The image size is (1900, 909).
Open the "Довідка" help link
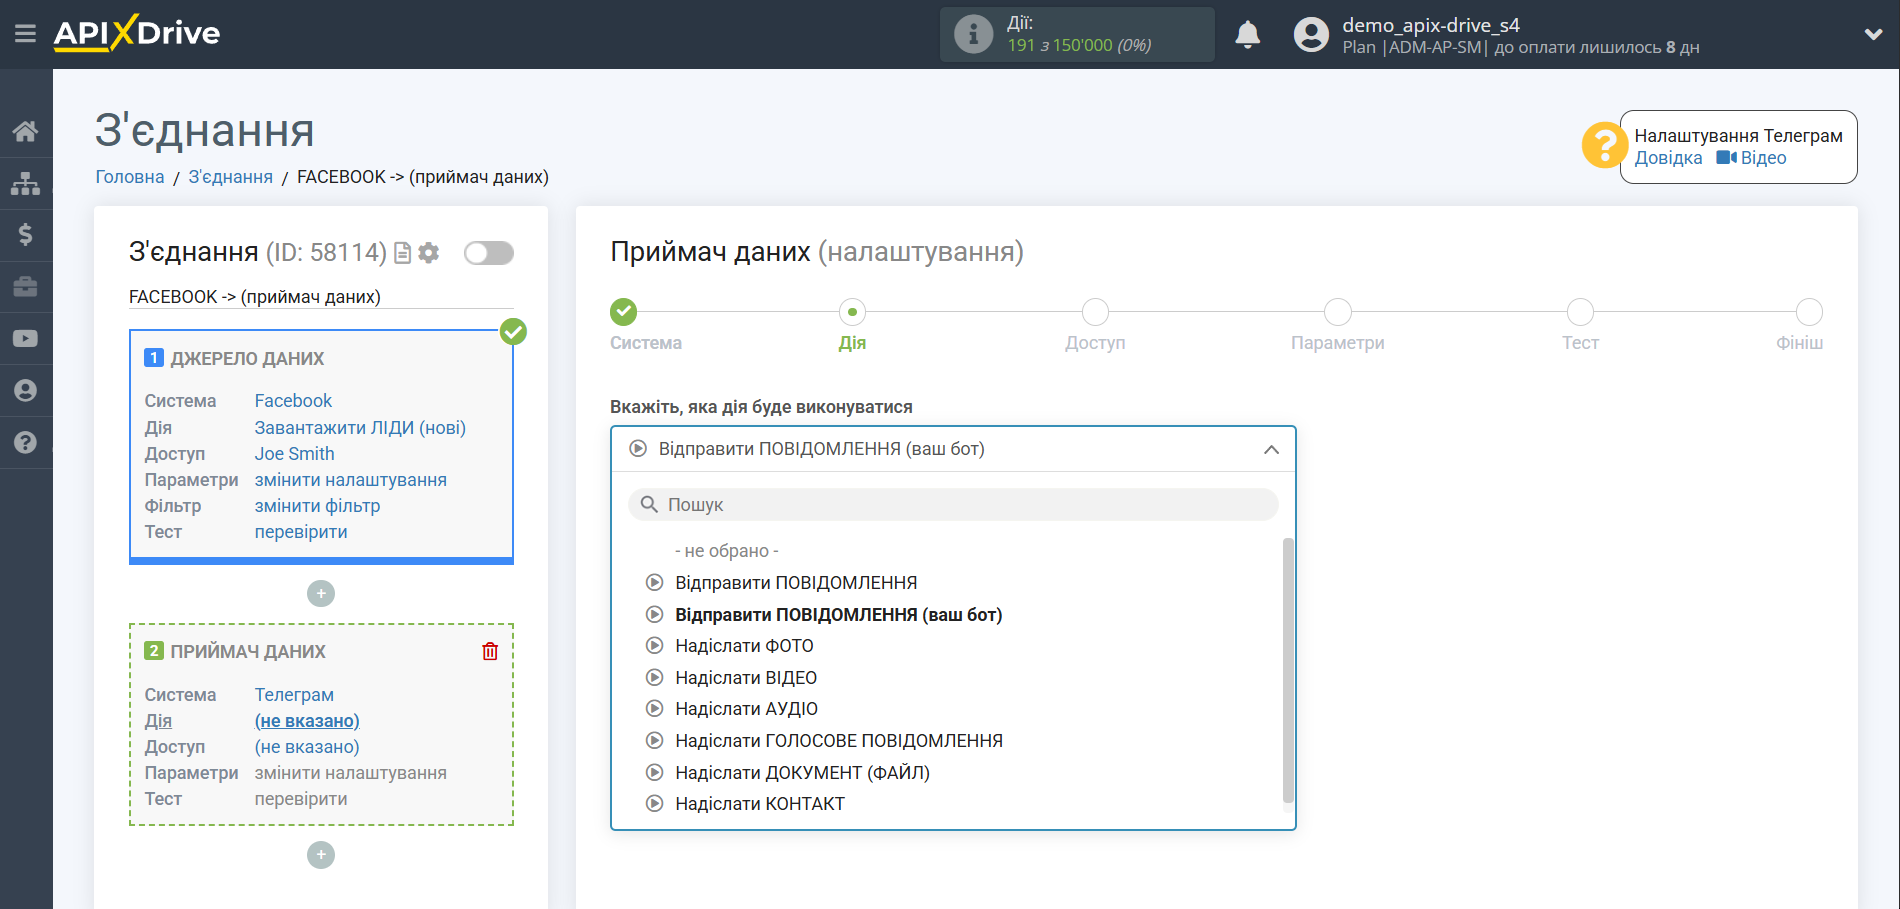click(1668, 158)
